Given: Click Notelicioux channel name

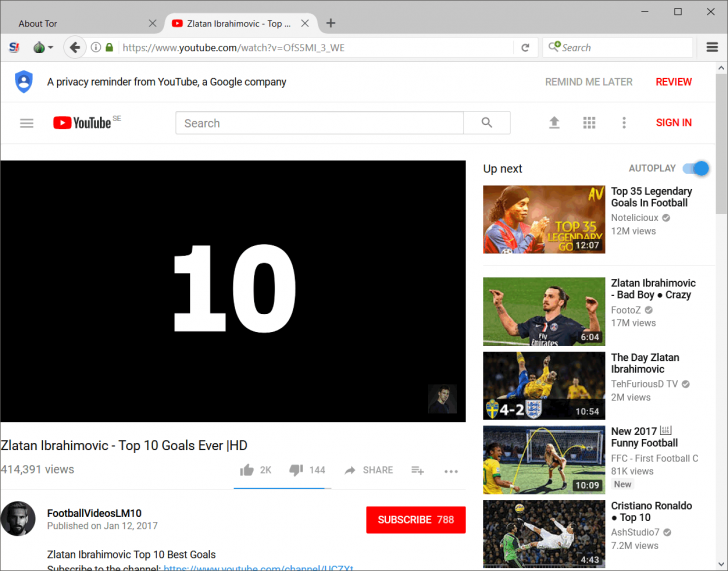Looking at the screenshot, I should [x=634, y=218].
